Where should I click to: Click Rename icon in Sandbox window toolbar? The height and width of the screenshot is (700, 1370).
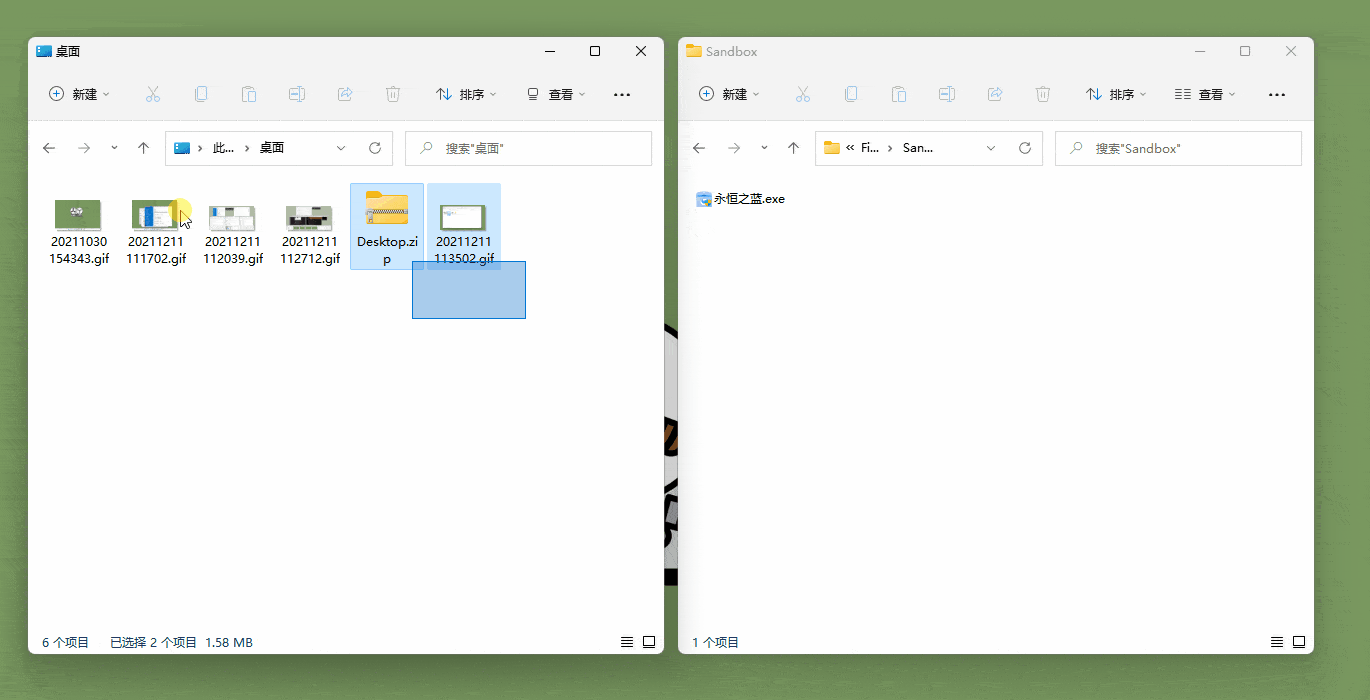pyautogui.click(x=947, y=94)
